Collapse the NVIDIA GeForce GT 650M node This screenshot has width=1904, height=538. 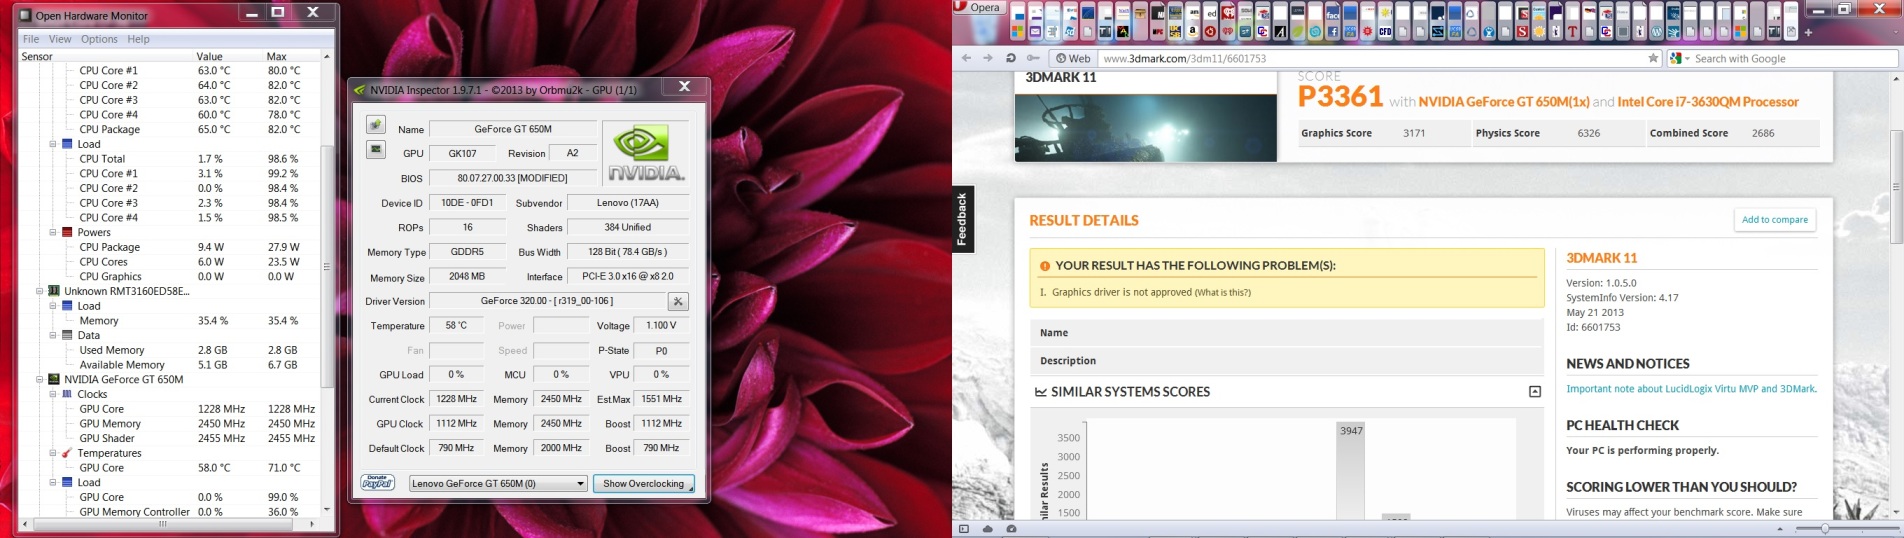point(40,379)
